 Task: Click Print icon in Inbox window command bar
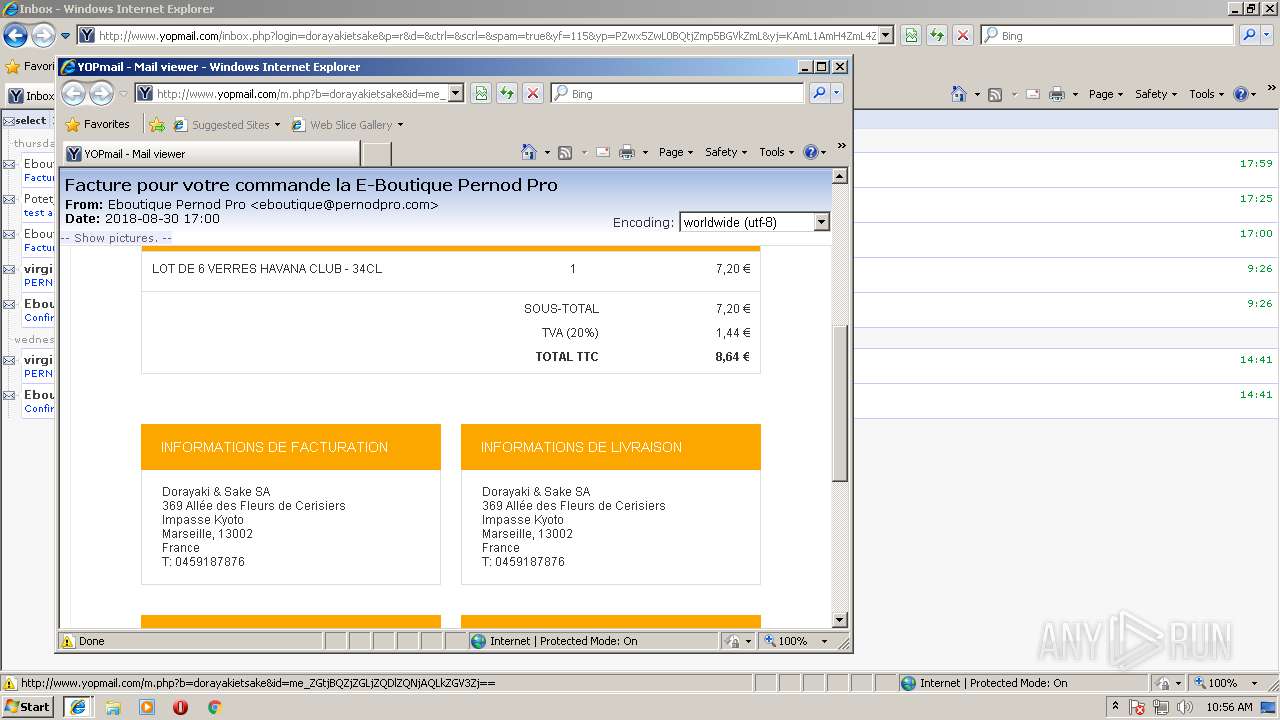pyautogui.click(x=1057, y=94)
